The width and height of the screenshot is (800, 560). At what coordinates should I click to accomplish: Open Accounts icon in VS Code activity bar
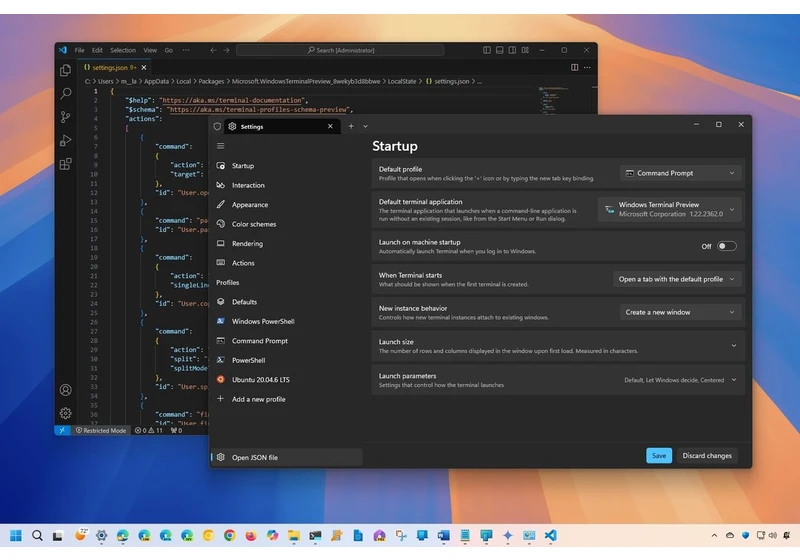click(x=65, y=390)
